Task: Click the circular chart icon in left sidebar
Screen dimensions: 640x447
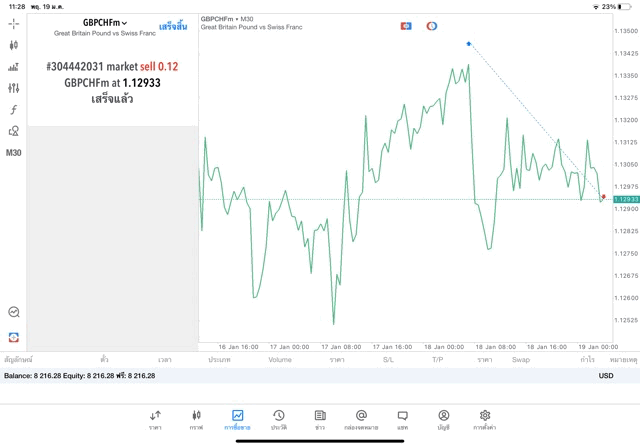Action: coord(13,312)
